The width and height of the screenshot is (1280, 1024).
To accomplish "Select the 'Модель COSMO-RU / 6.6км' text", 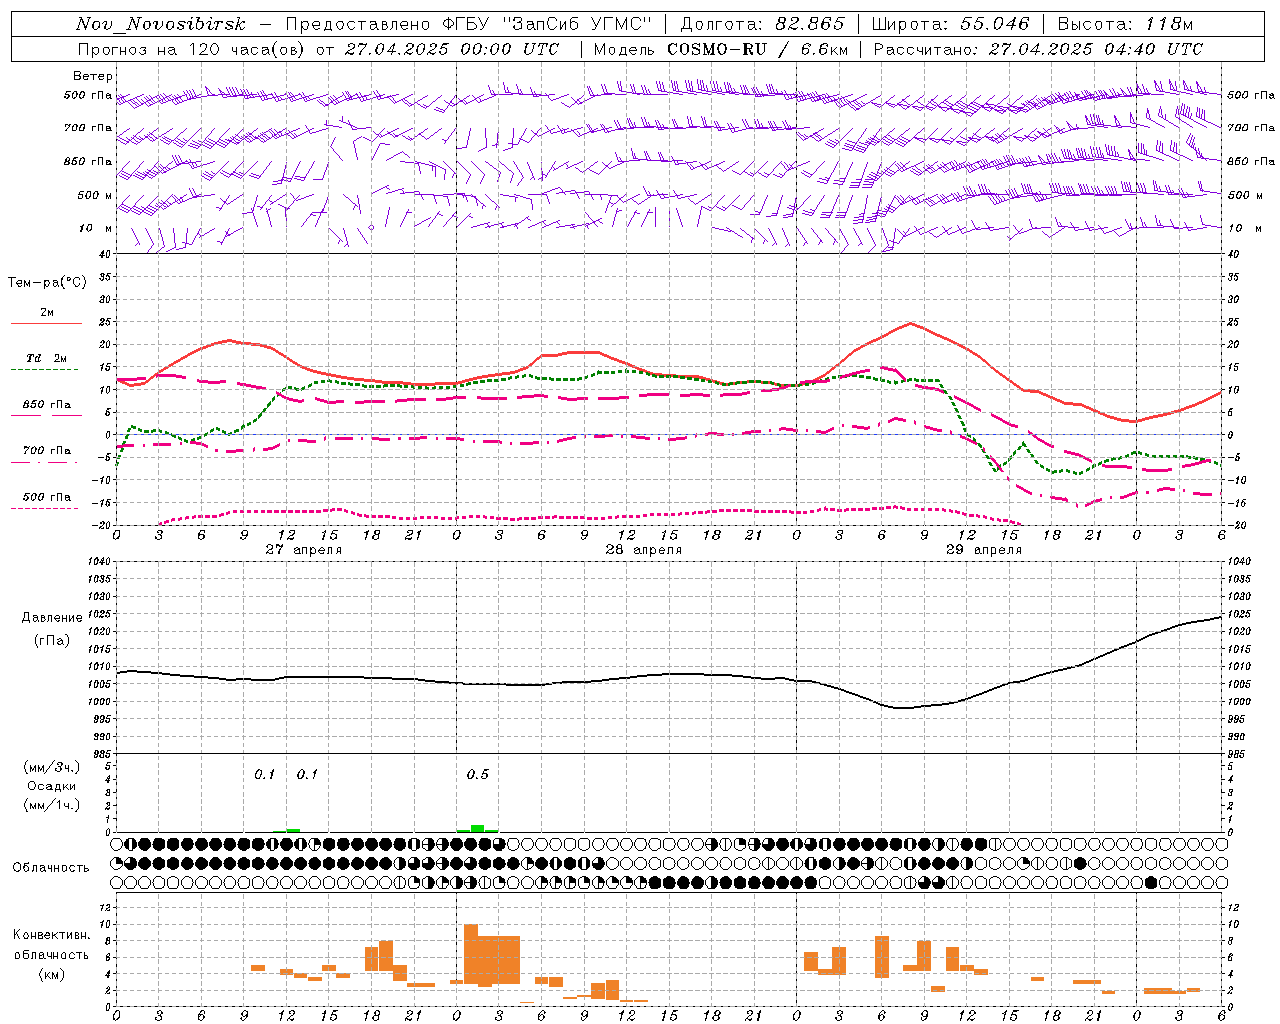I will click(x=719, y=49).
